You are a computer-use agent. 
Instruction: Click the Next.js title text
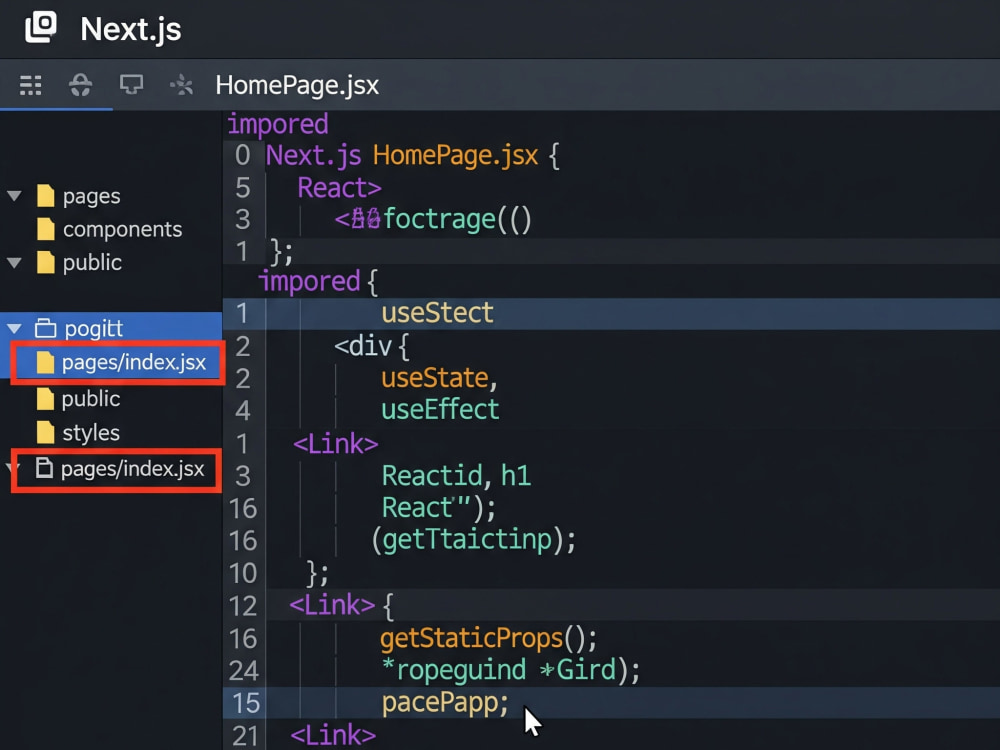(x=131, y=29)
